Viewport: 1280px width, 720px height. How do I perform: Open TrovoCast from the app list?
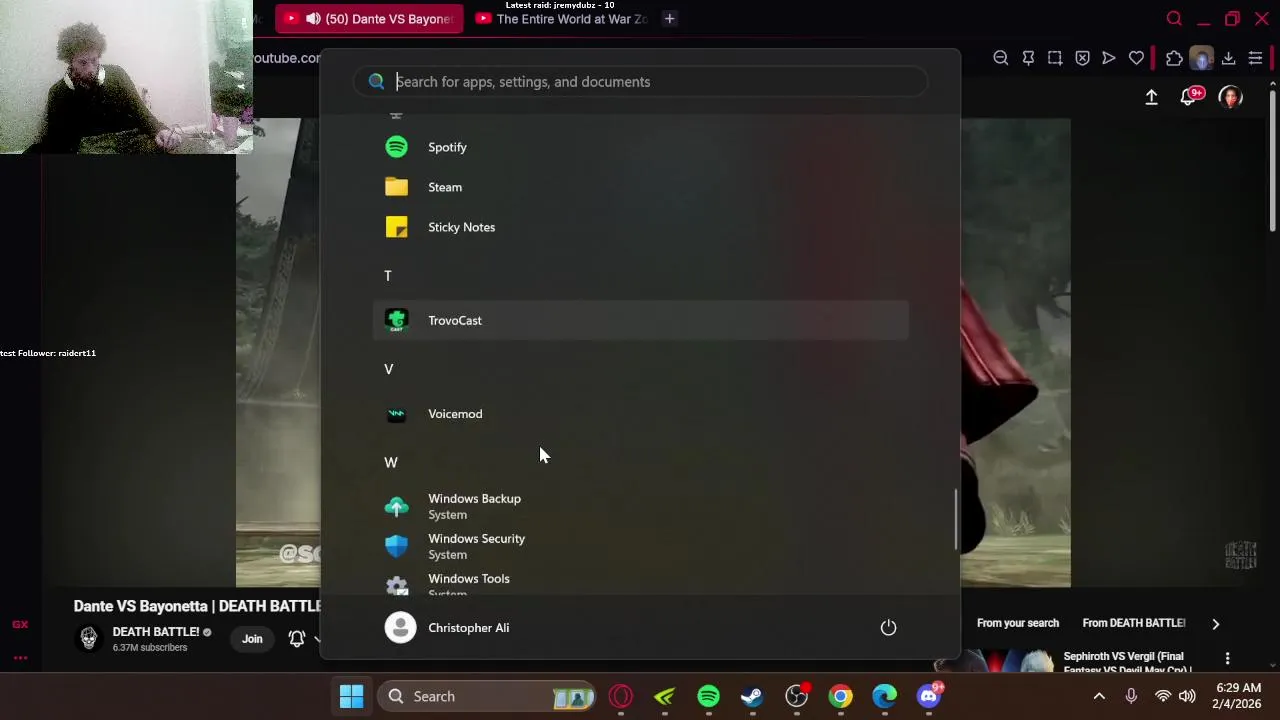pos(640,320)
